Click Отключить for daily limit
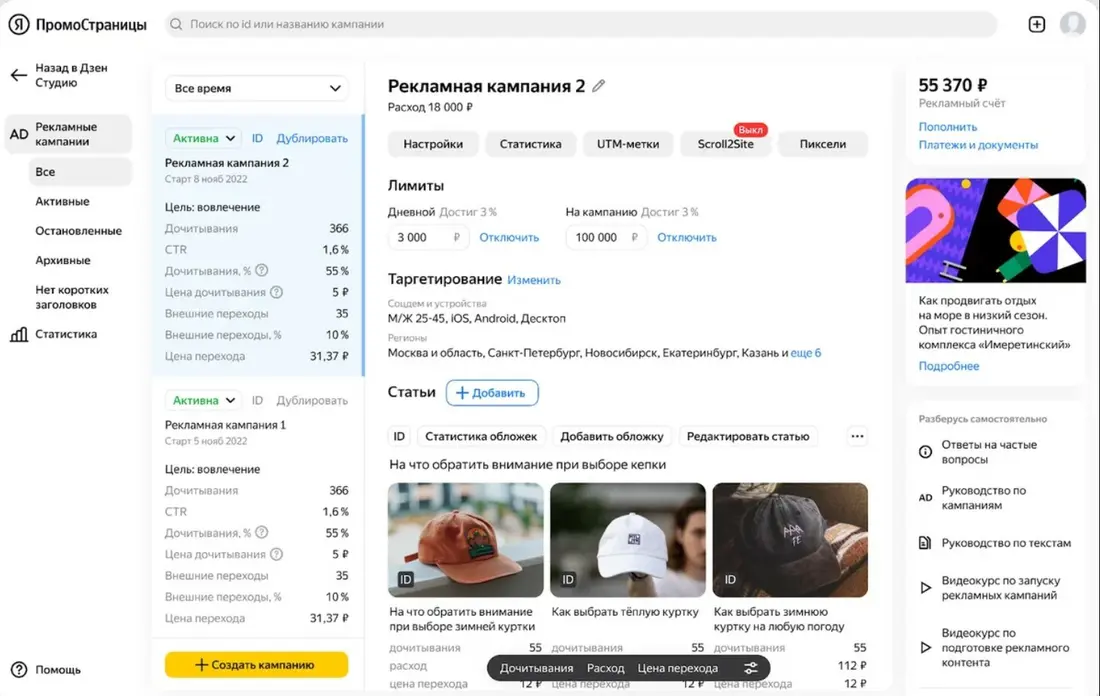This screenshot has width=1100, height=696. point(509,237)
